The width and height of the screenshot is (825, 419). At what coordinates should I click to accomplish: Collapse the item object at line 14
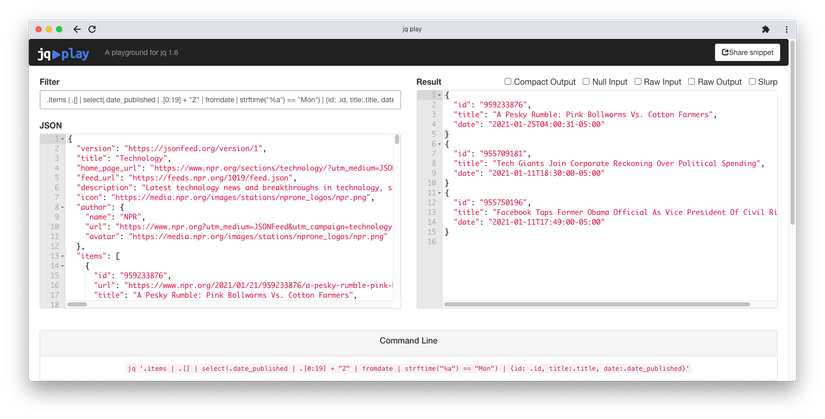coord(63,266)
